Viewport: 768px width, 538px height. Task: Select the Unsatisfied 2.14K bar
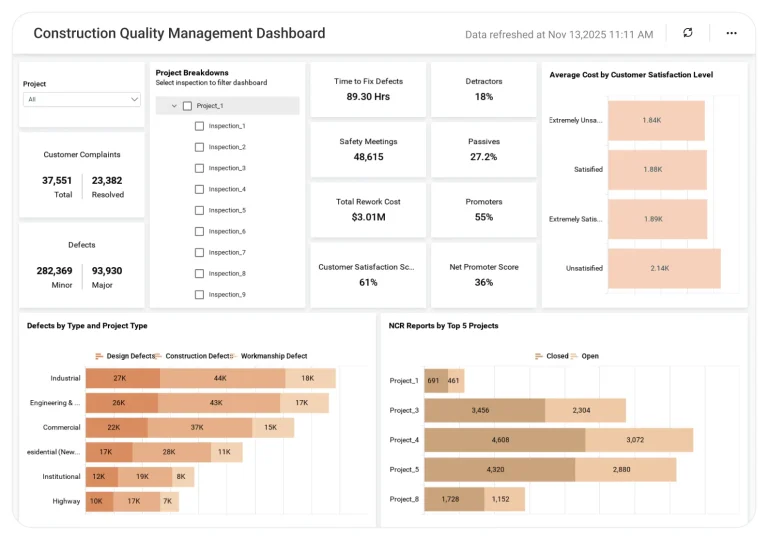click(664, 269)
